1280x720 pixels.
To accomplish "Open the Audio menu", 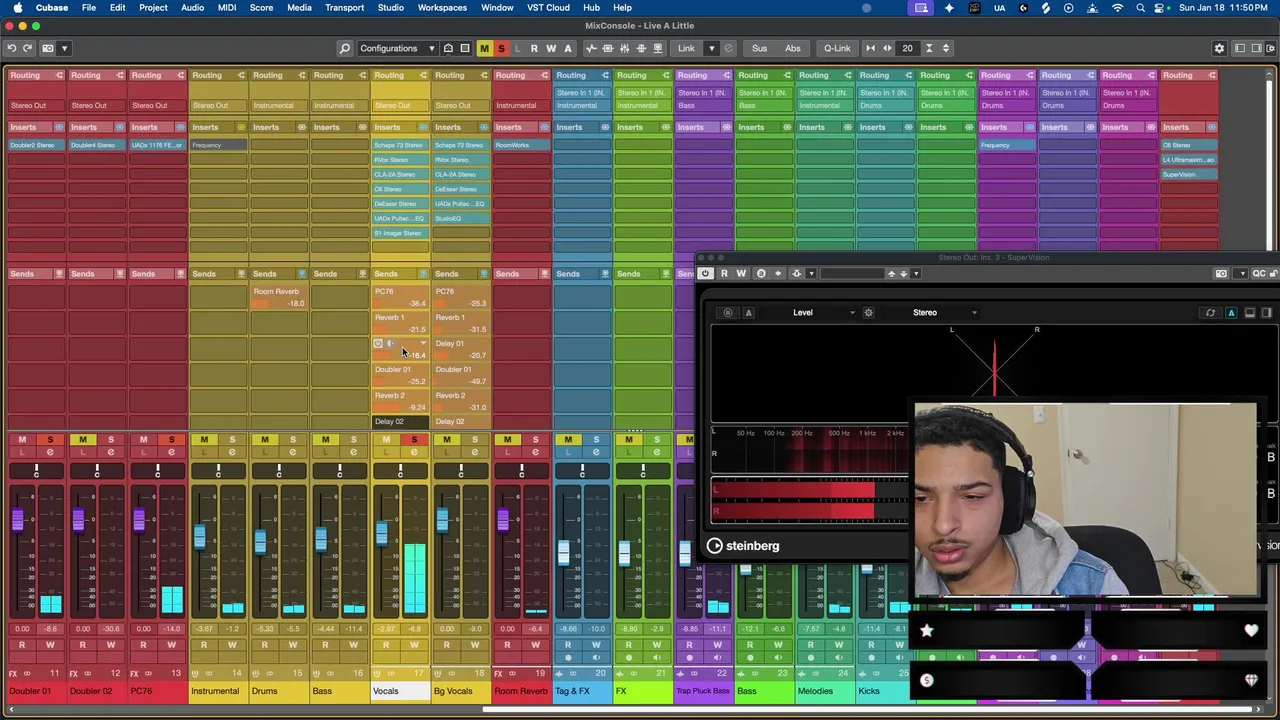I will [192, 8].
